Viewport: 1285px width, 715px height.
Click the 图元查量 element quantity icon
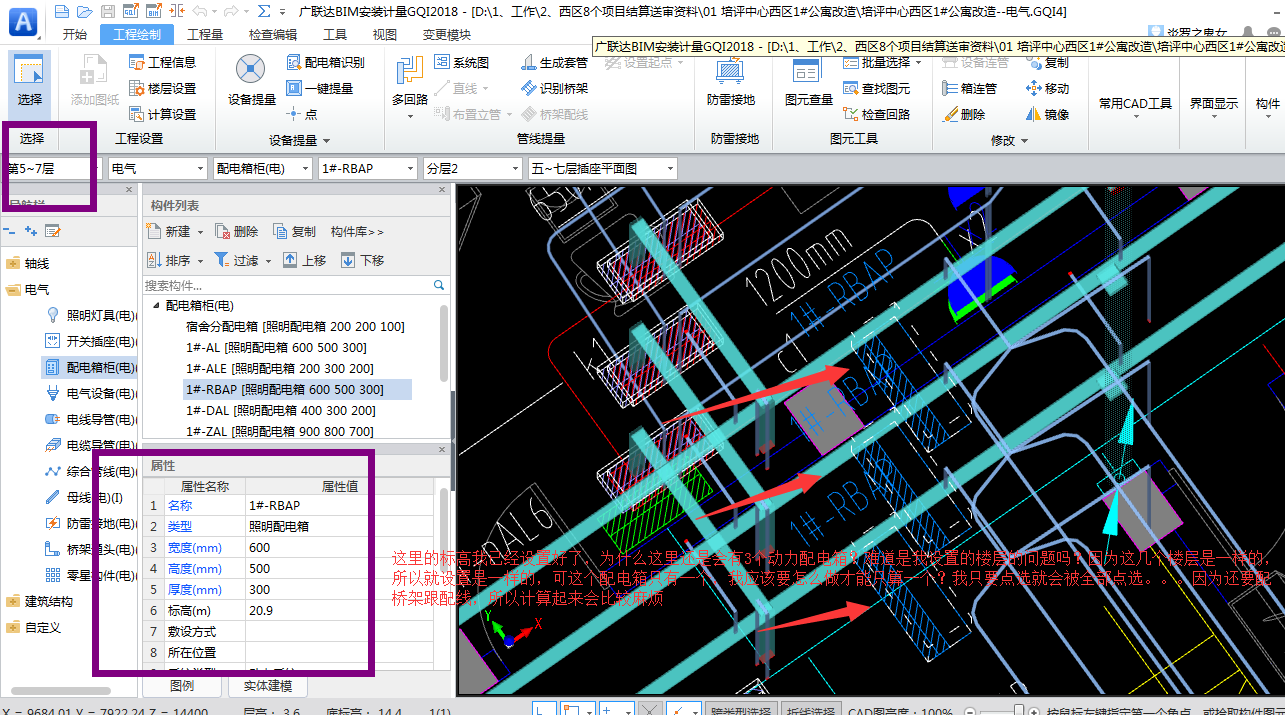[x=808, y=71]
